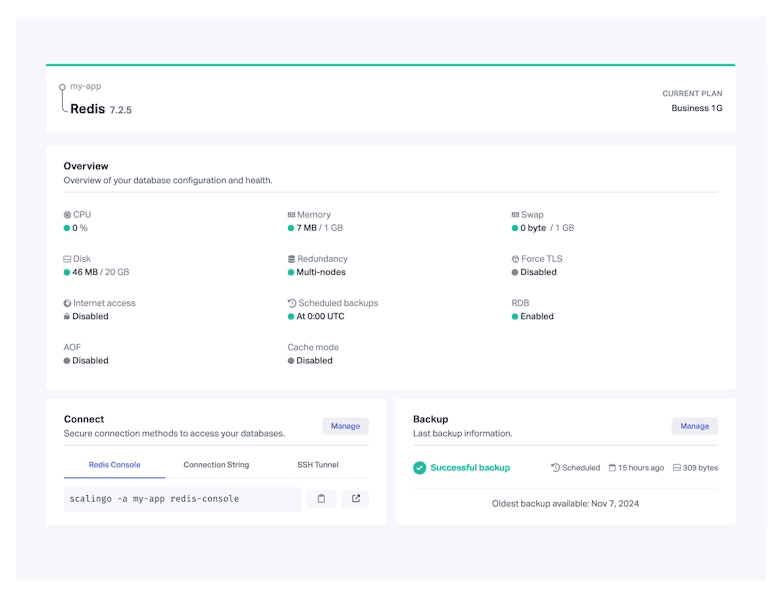Click 'Oldest backup available: Nov 7, 2024' text
784x596 pixels.
pos(565,504)
